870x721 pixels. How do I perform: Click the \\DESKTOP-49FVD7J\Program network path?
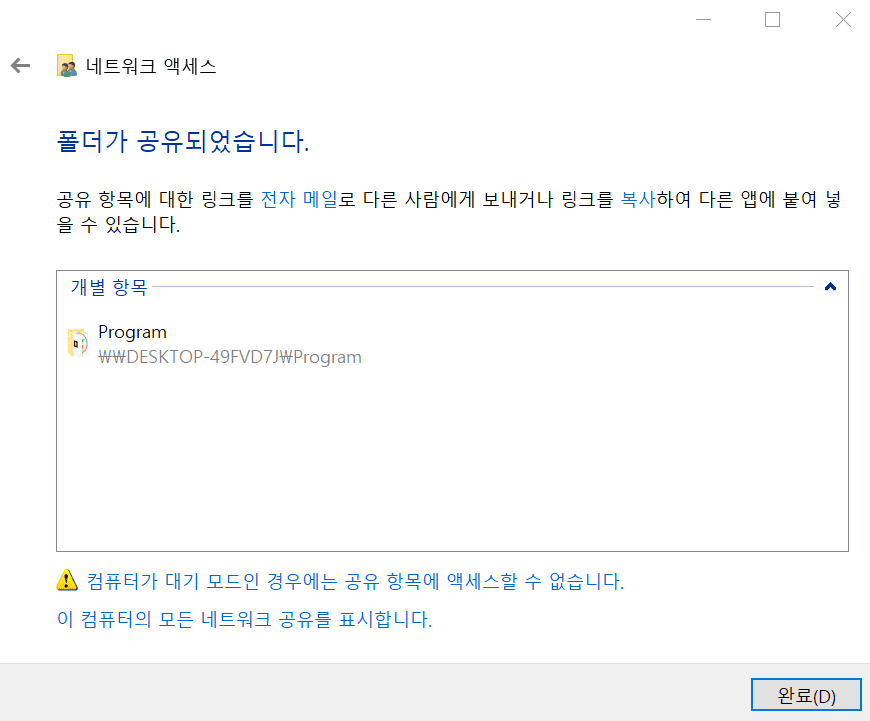(x=230, y=357)
